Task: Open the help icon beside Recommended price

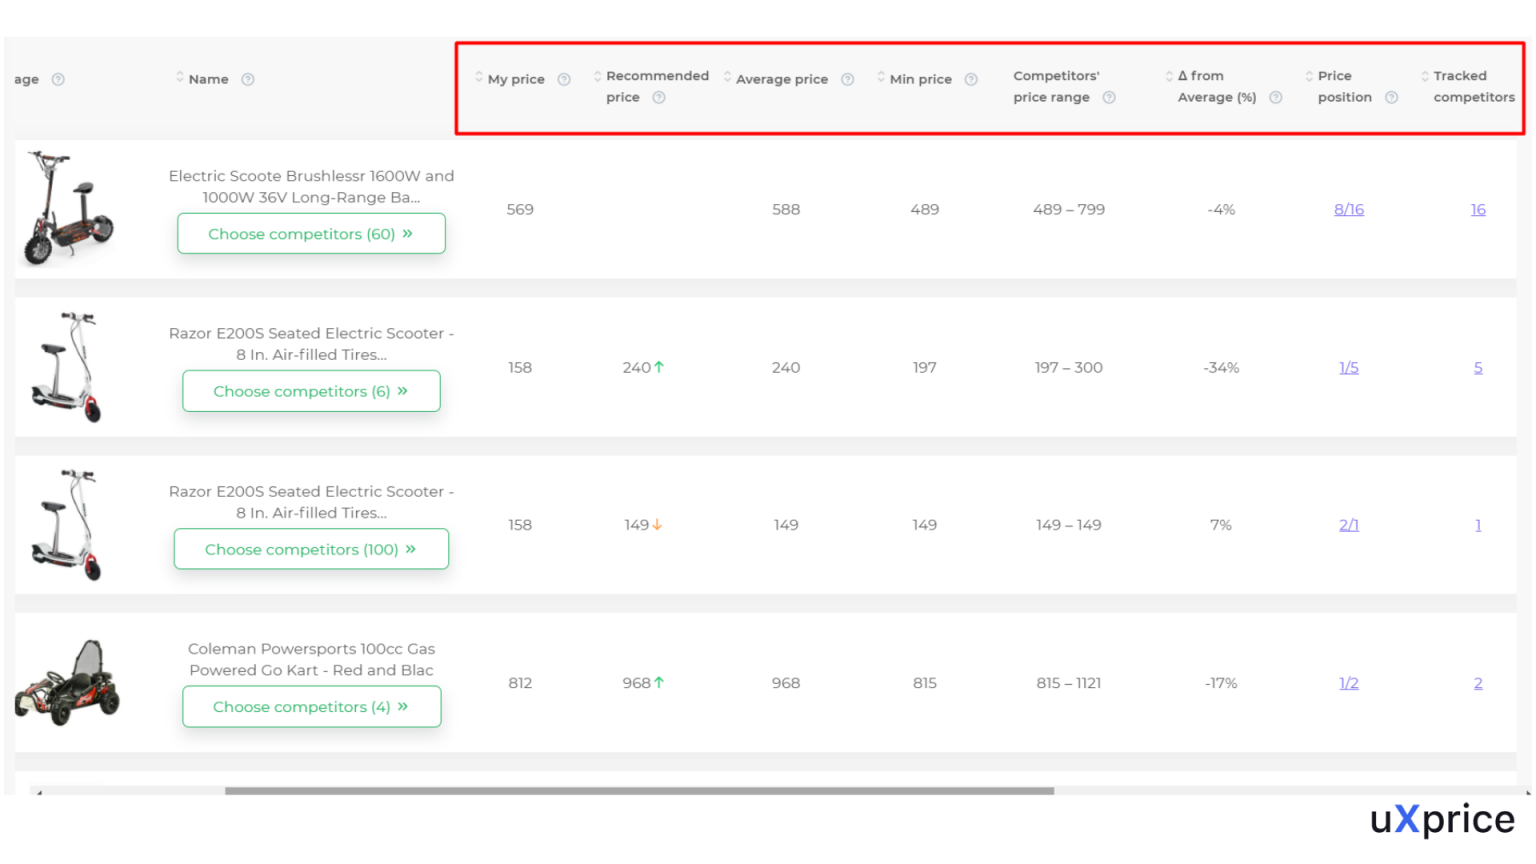Action: tap(658, 98)
